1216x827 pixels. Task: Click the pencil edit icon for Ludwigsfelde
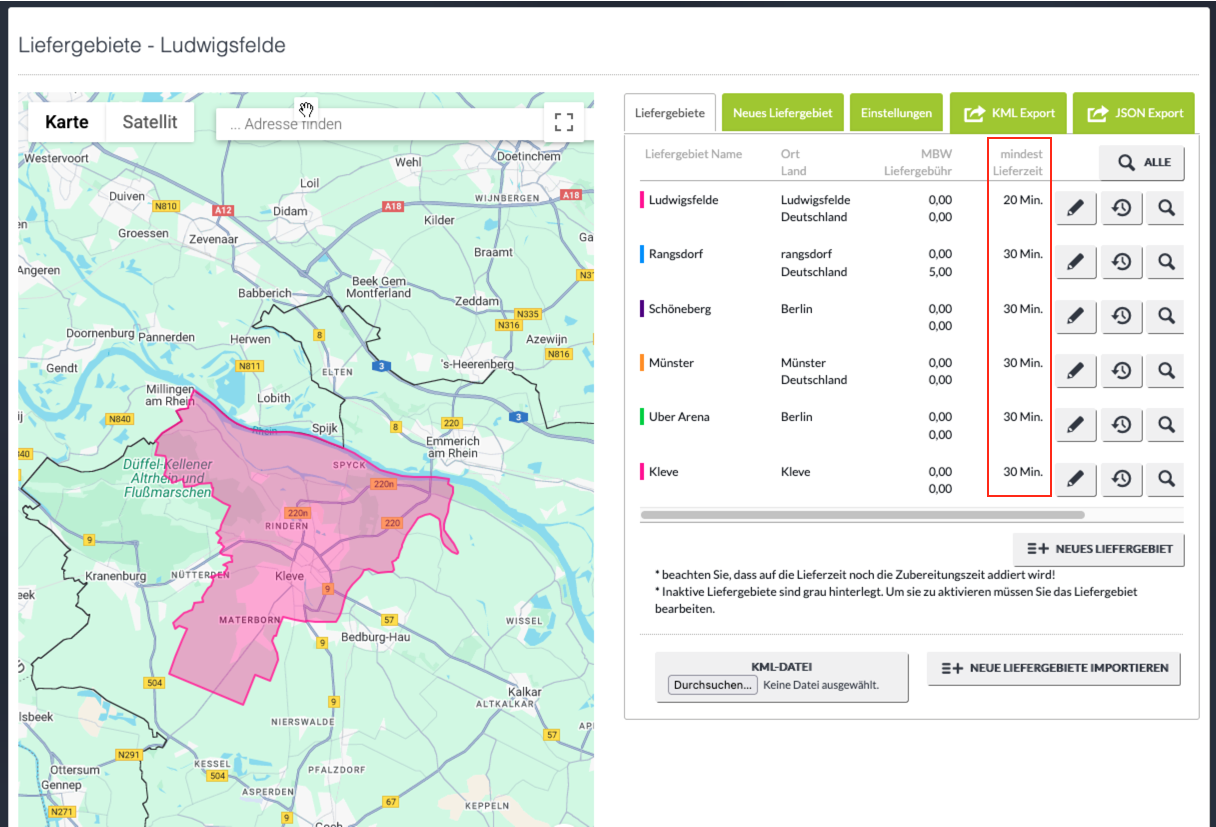pos(1075,209)
